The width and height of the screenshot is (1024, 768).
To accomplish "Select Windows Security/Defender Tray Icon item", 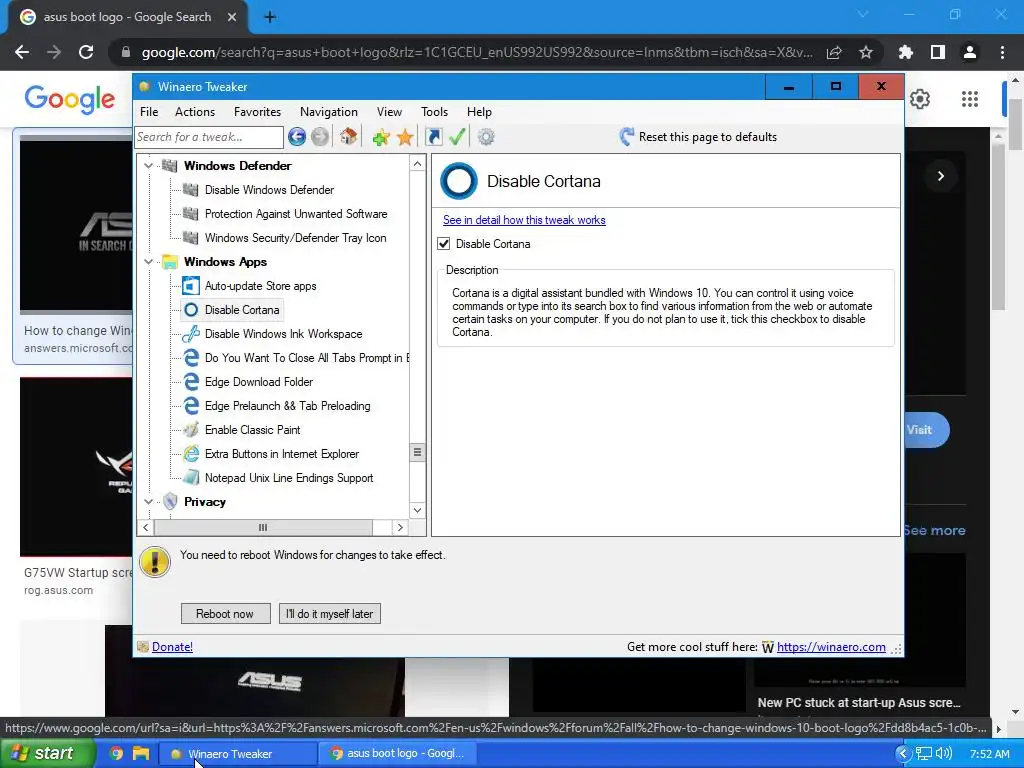I will [295, 238].
